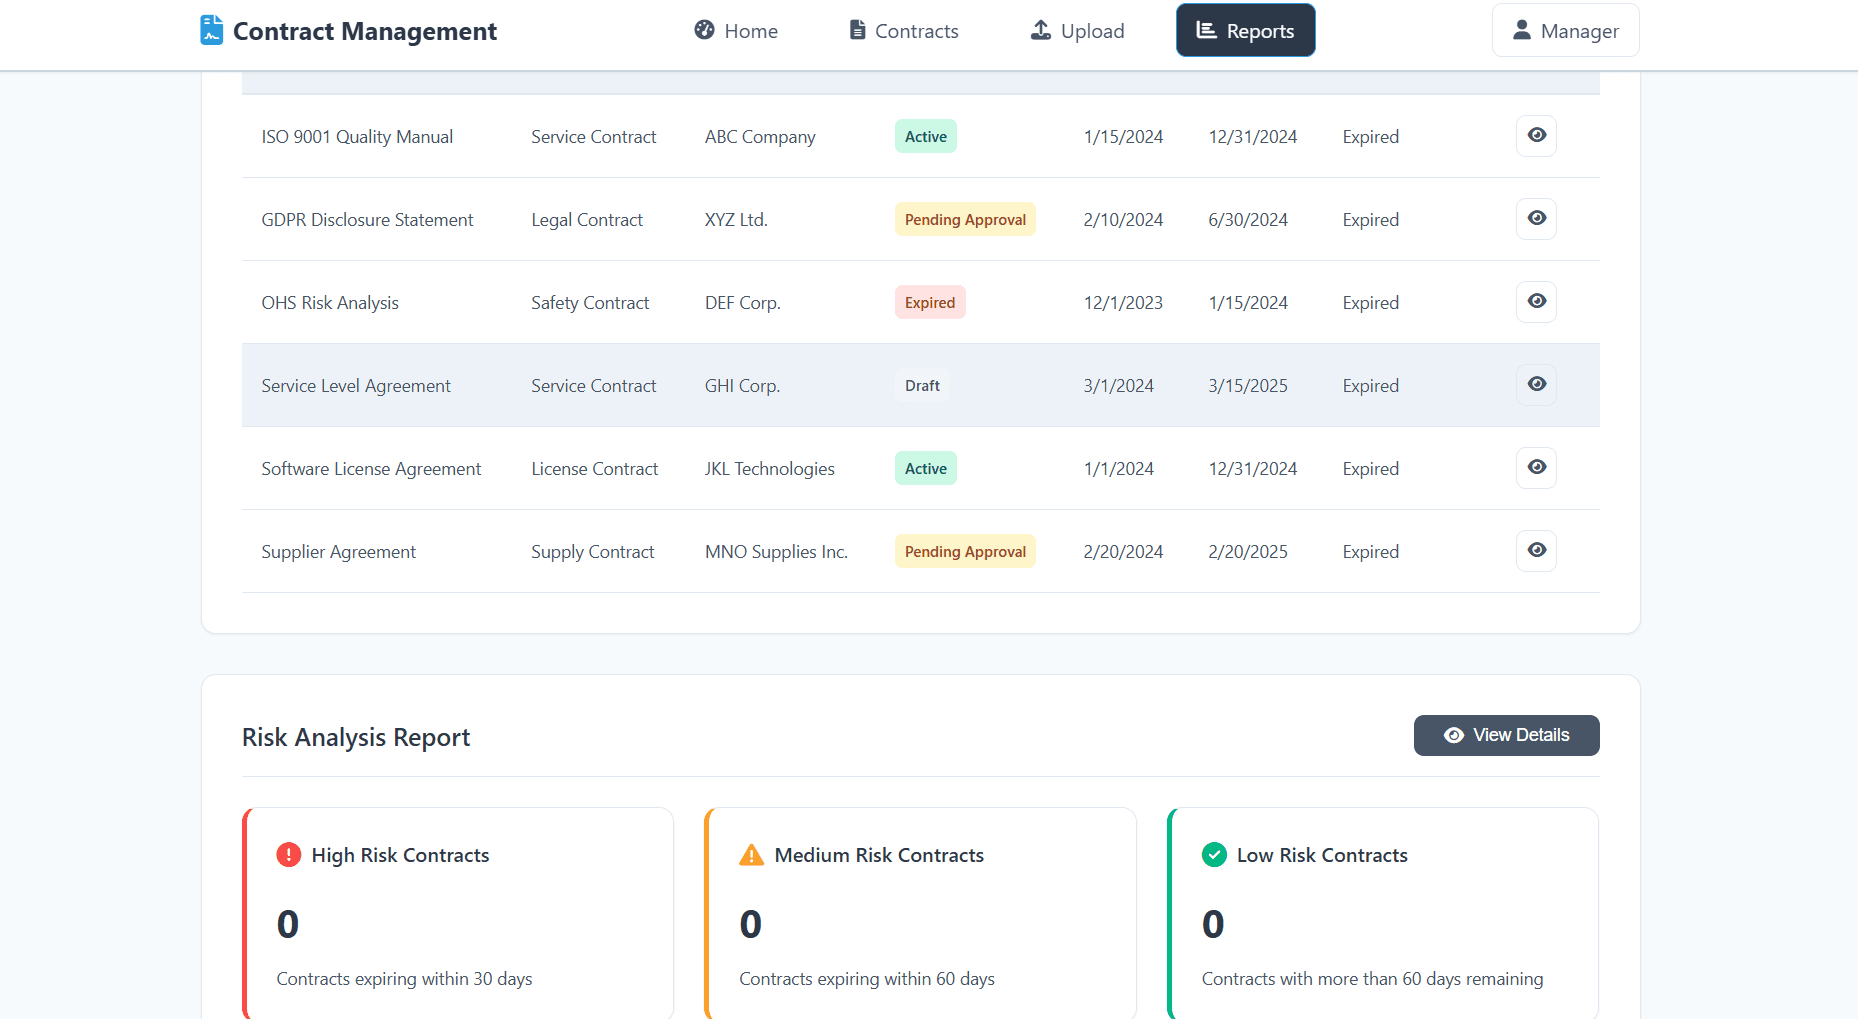1858x1019 pixels.
Task: Click eye icon for Supplier Agreement
Action: coord(1536,551)
